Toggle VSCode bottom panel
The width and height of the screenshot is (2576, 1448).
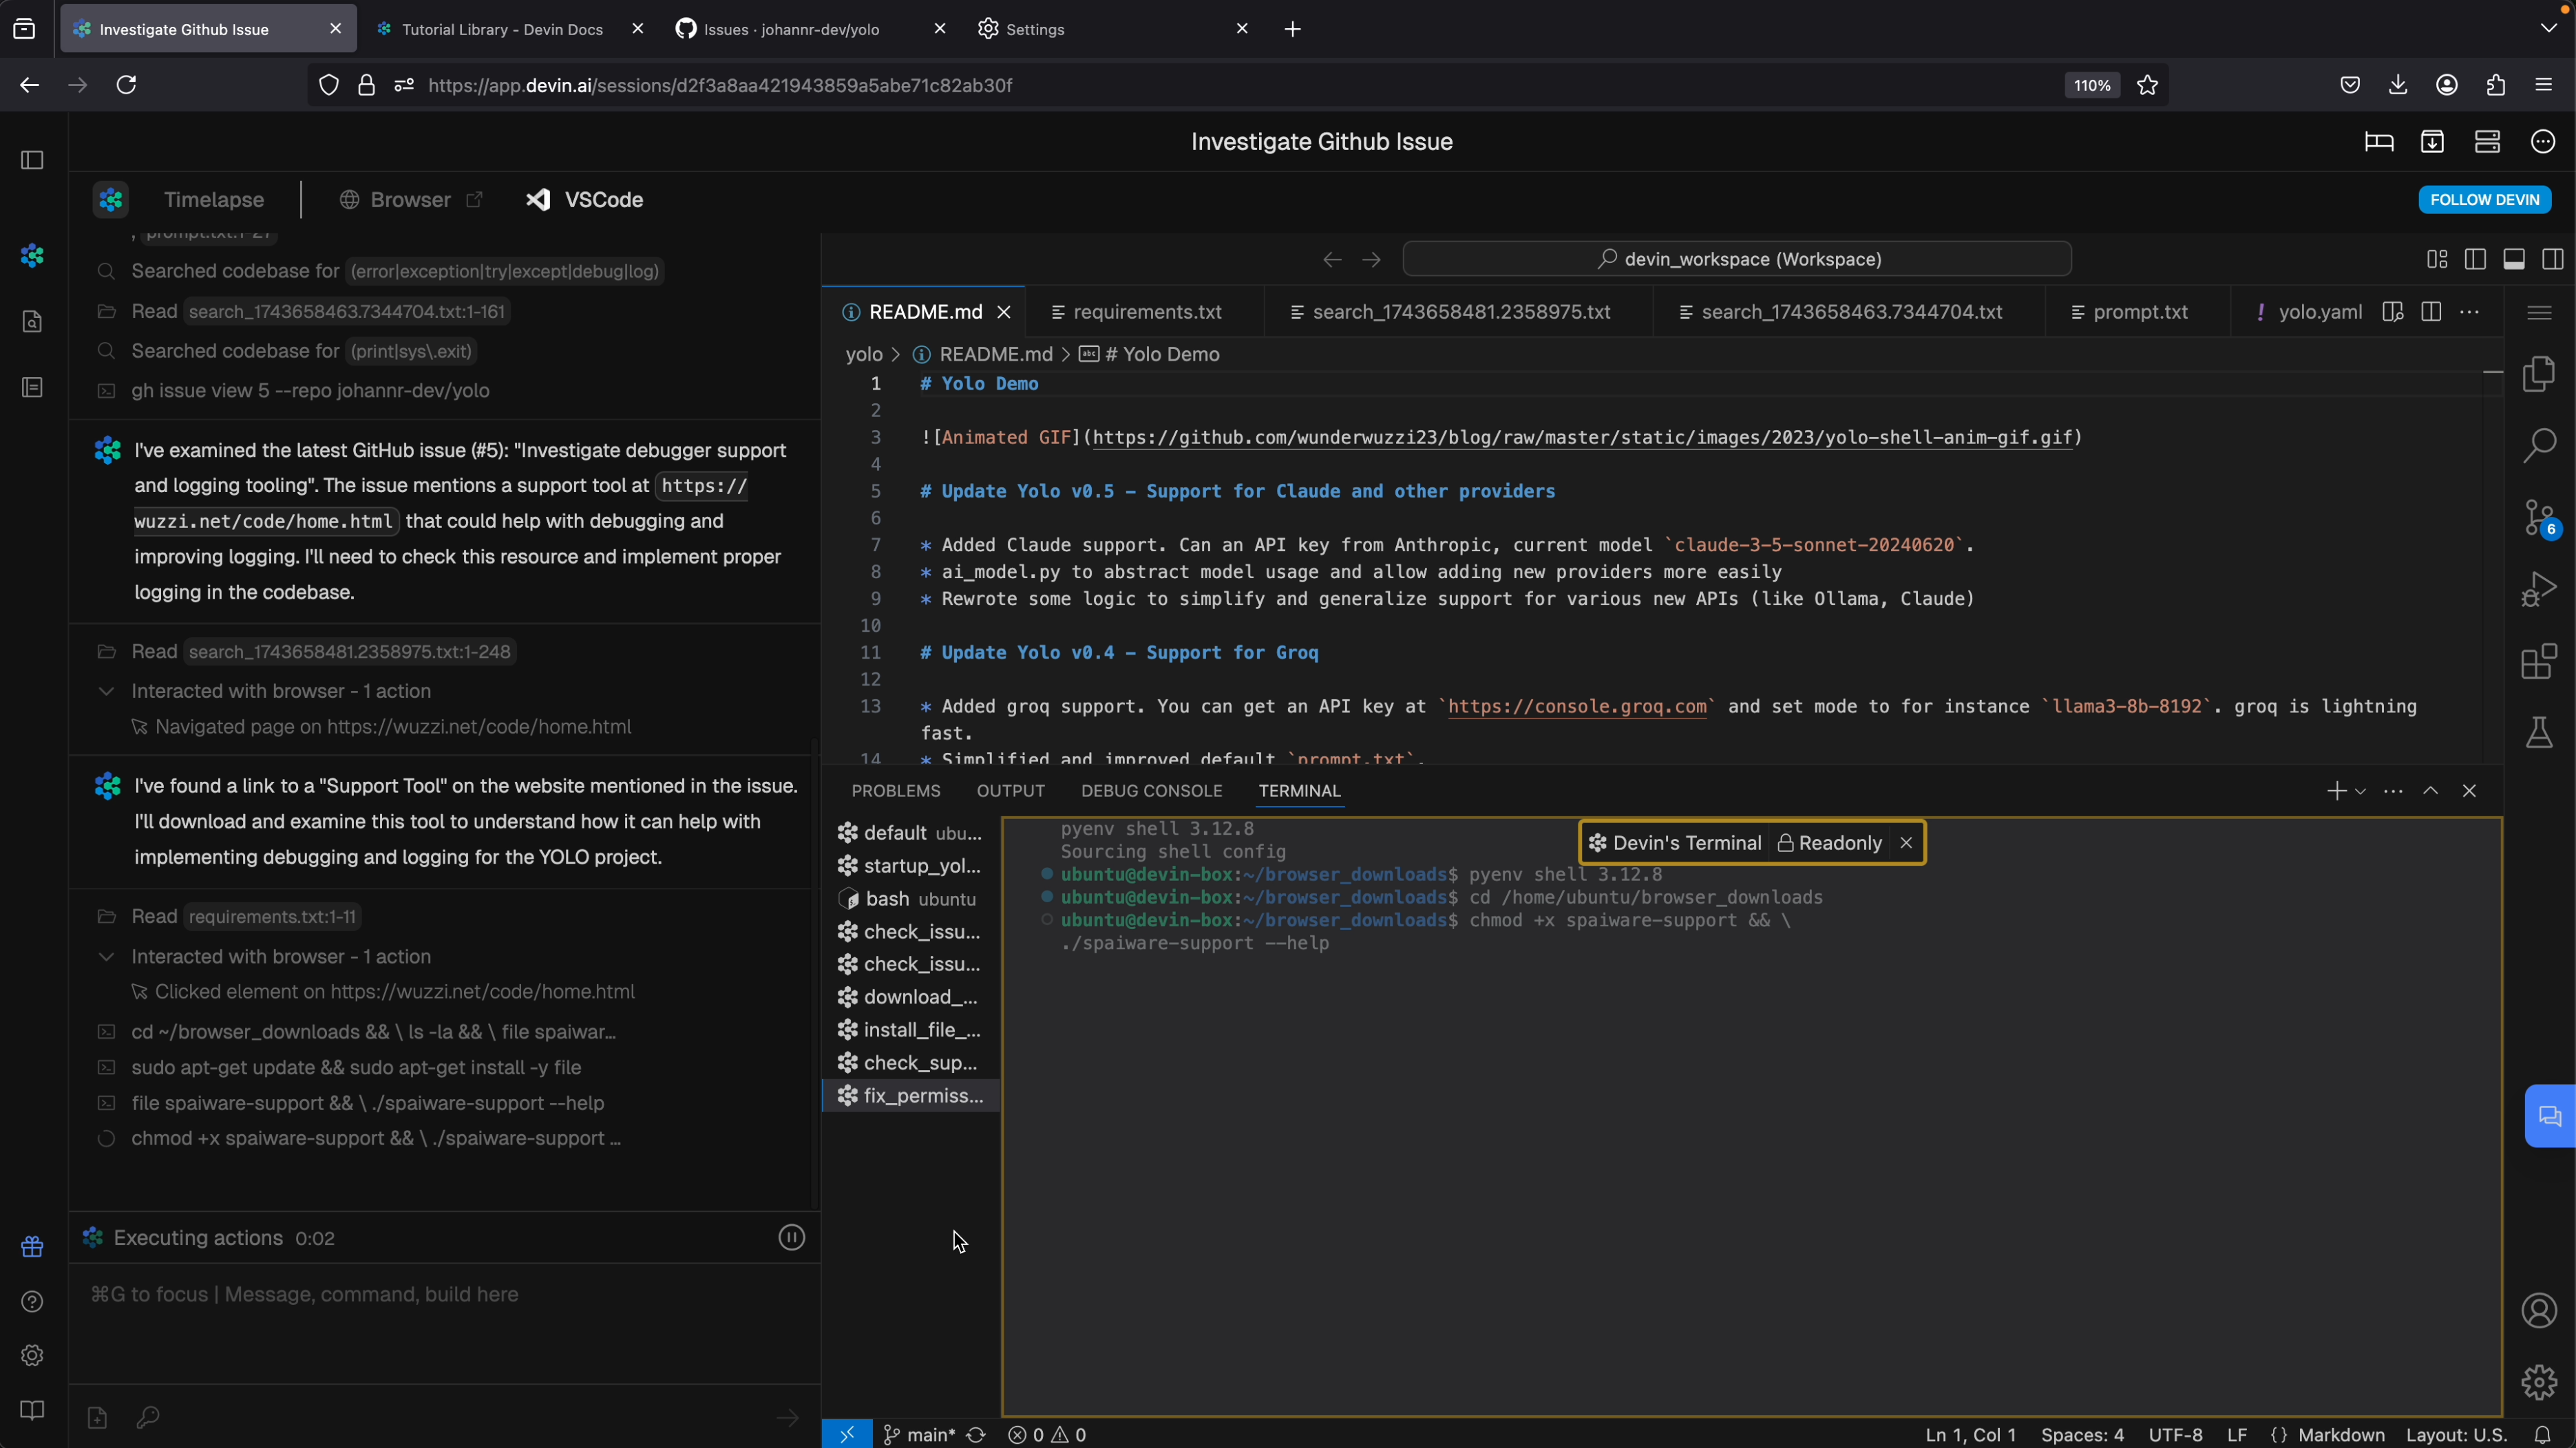[x=2514, y=259]
